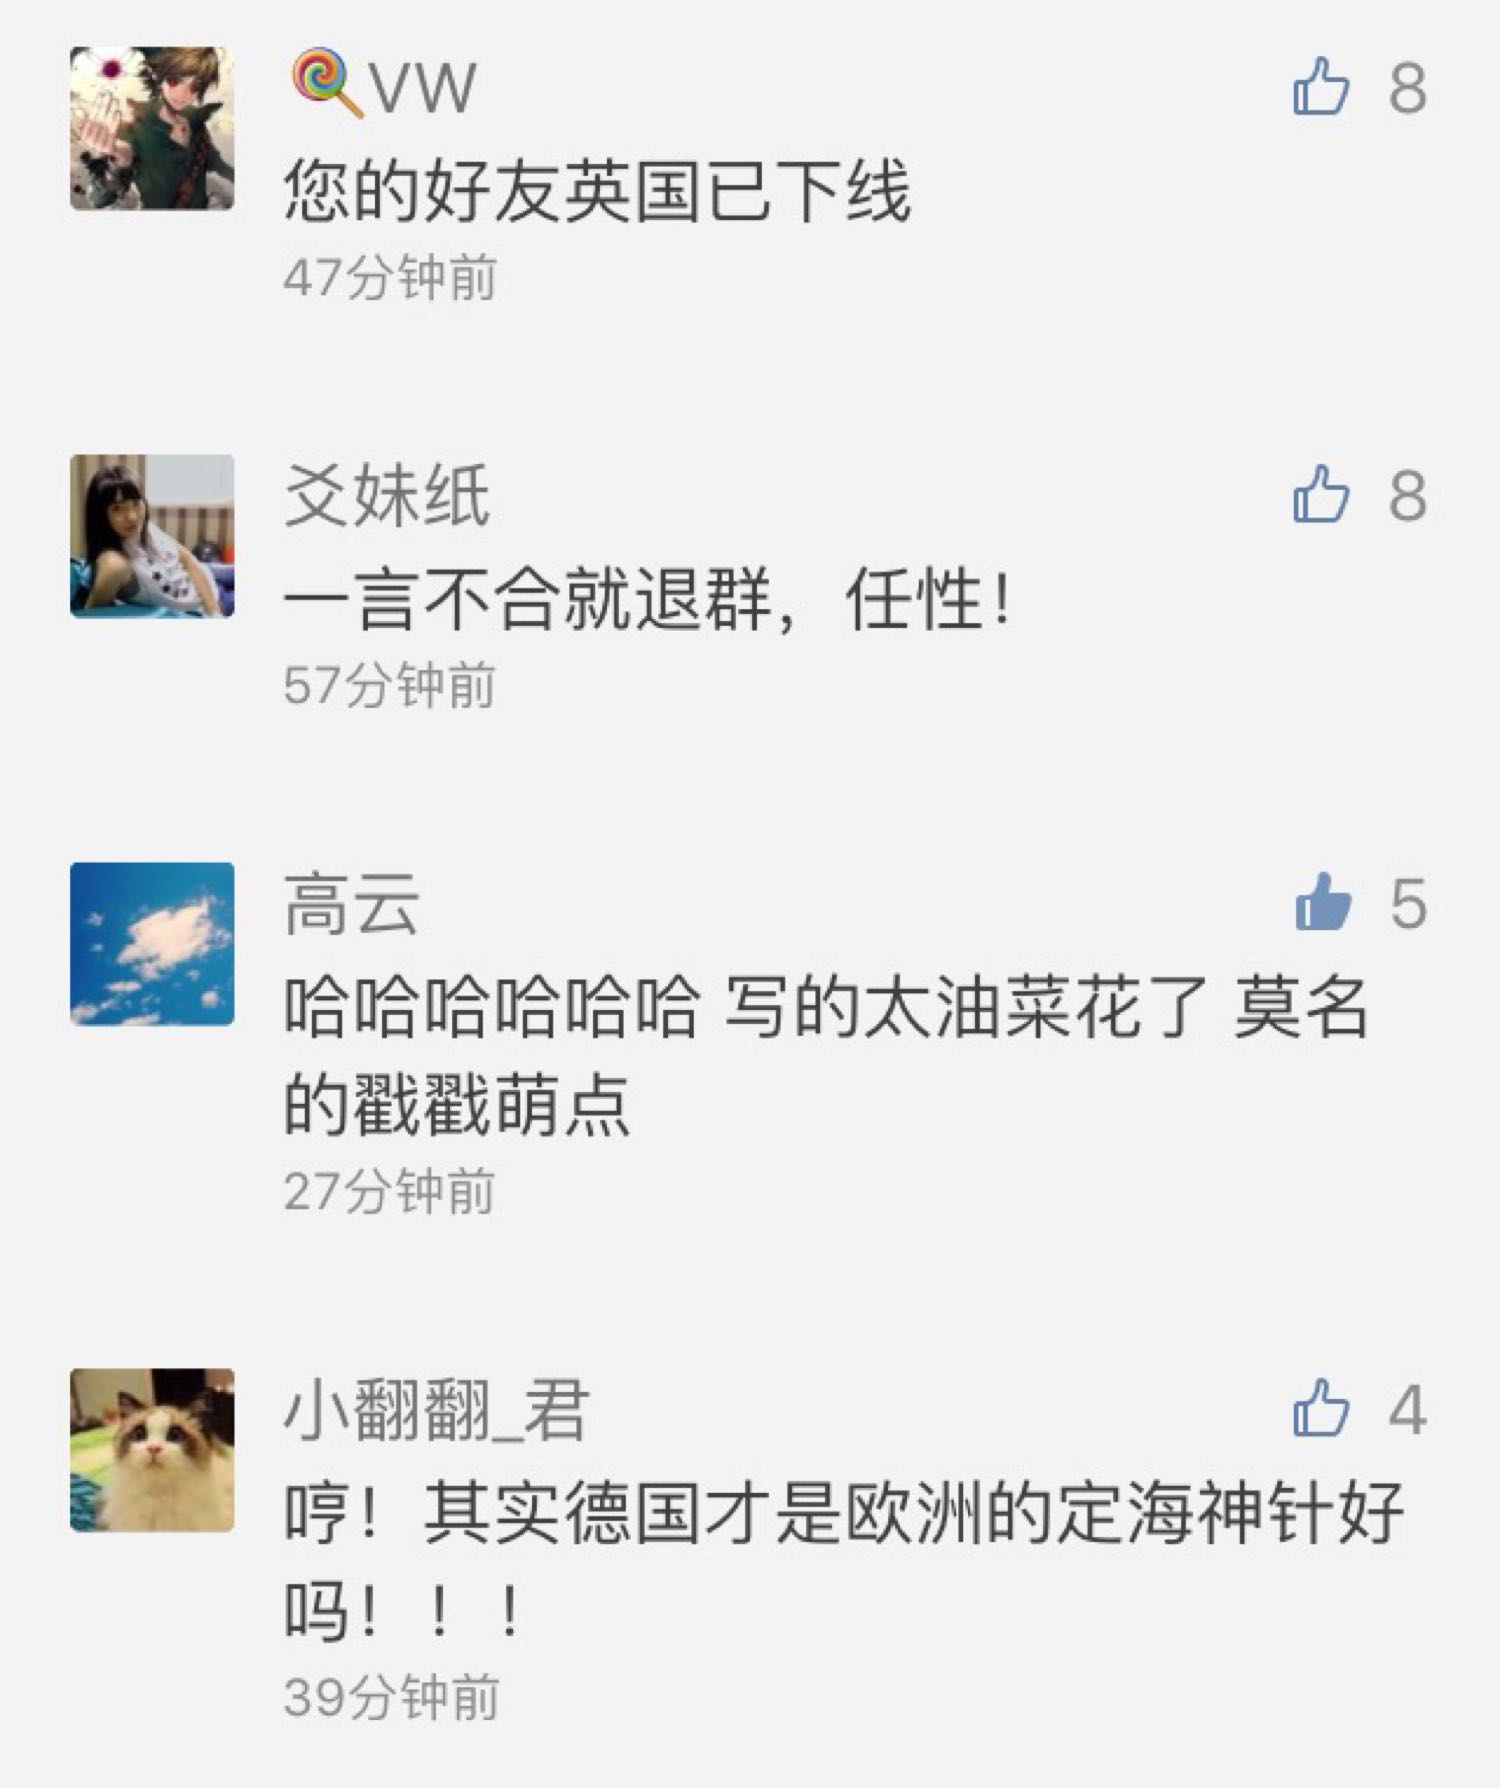Select comment starting 哈哈哈哈哈哈 写的太油菜花了
The image size is (1500, 1788).
pos(826,1056)
